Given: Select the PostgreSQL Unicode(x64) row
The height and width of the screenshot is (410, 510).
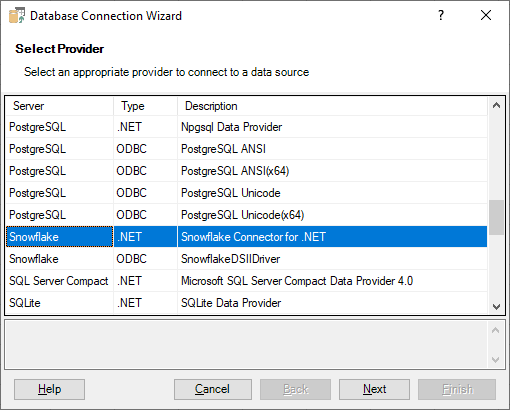Looking at the screenshot, I should 247,215.
